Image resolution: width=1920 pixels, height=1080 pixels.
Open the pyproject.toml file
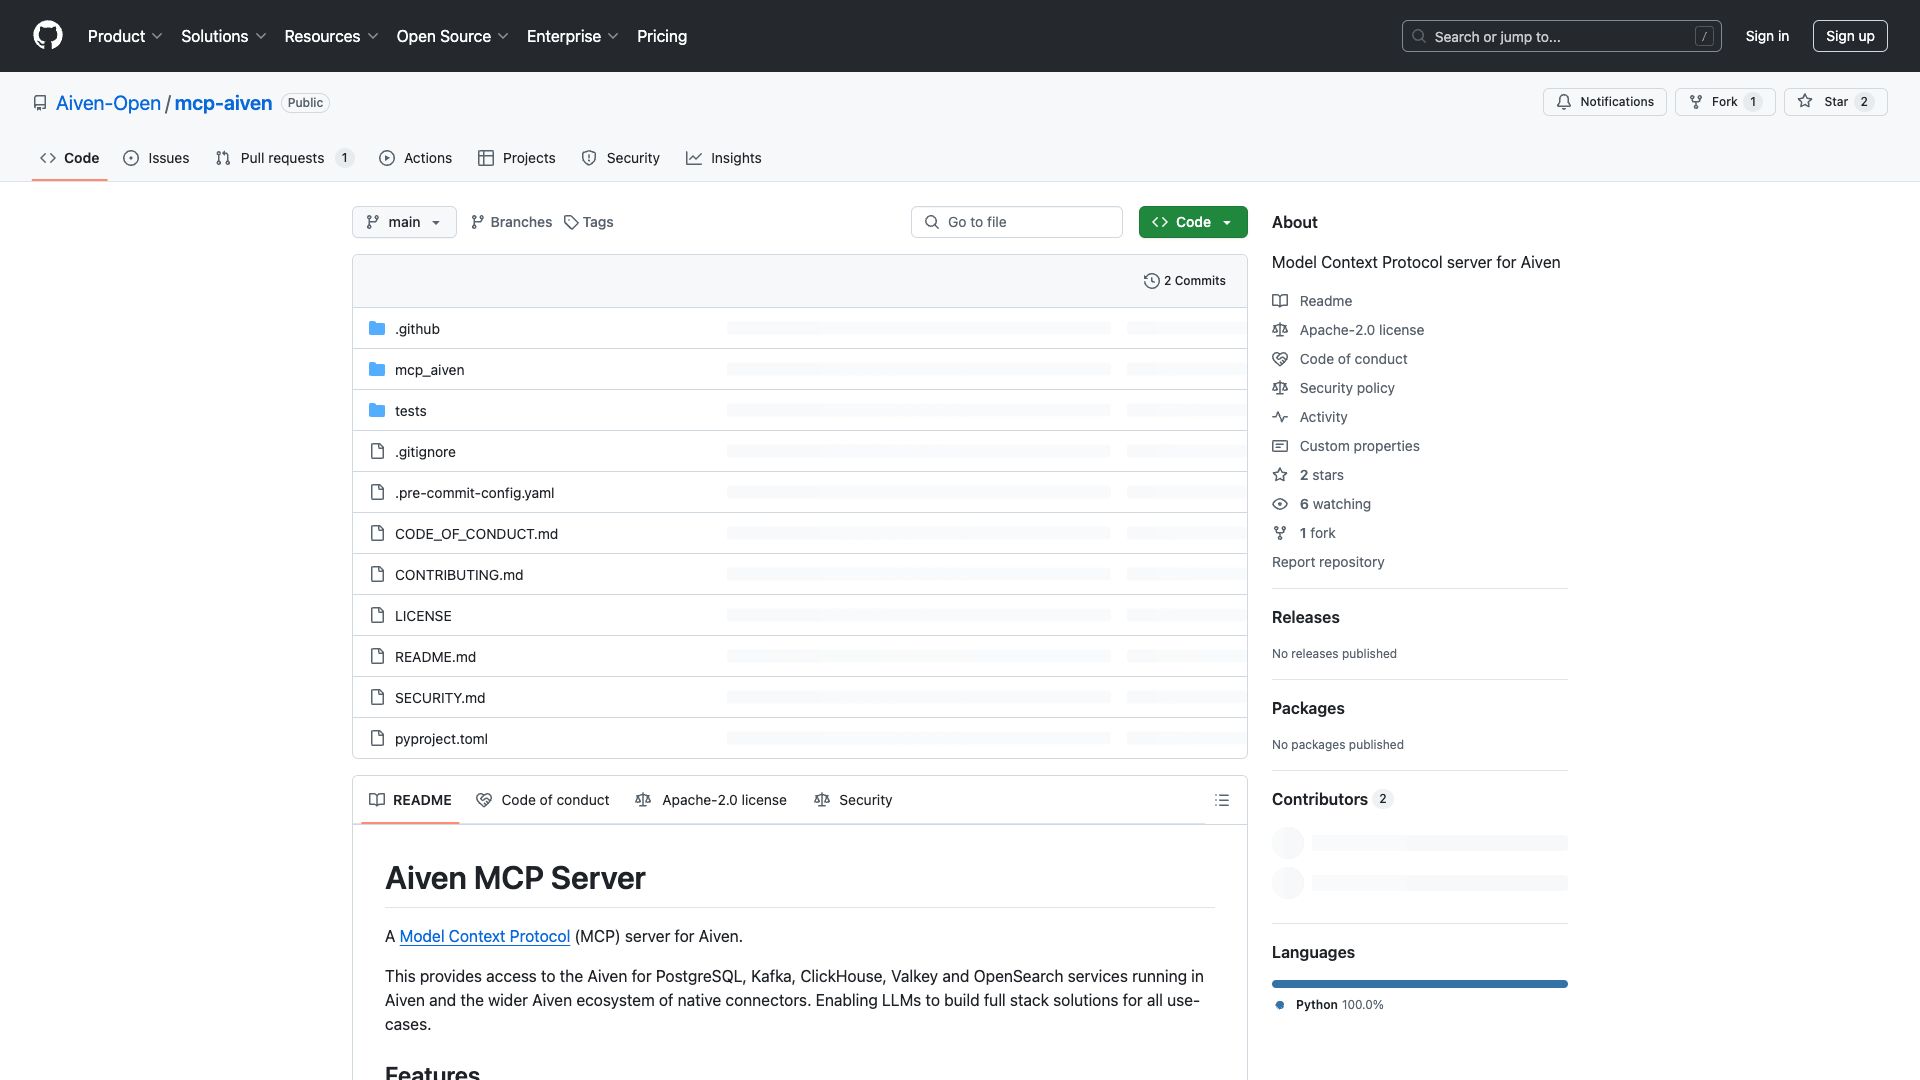pos(441,739)
